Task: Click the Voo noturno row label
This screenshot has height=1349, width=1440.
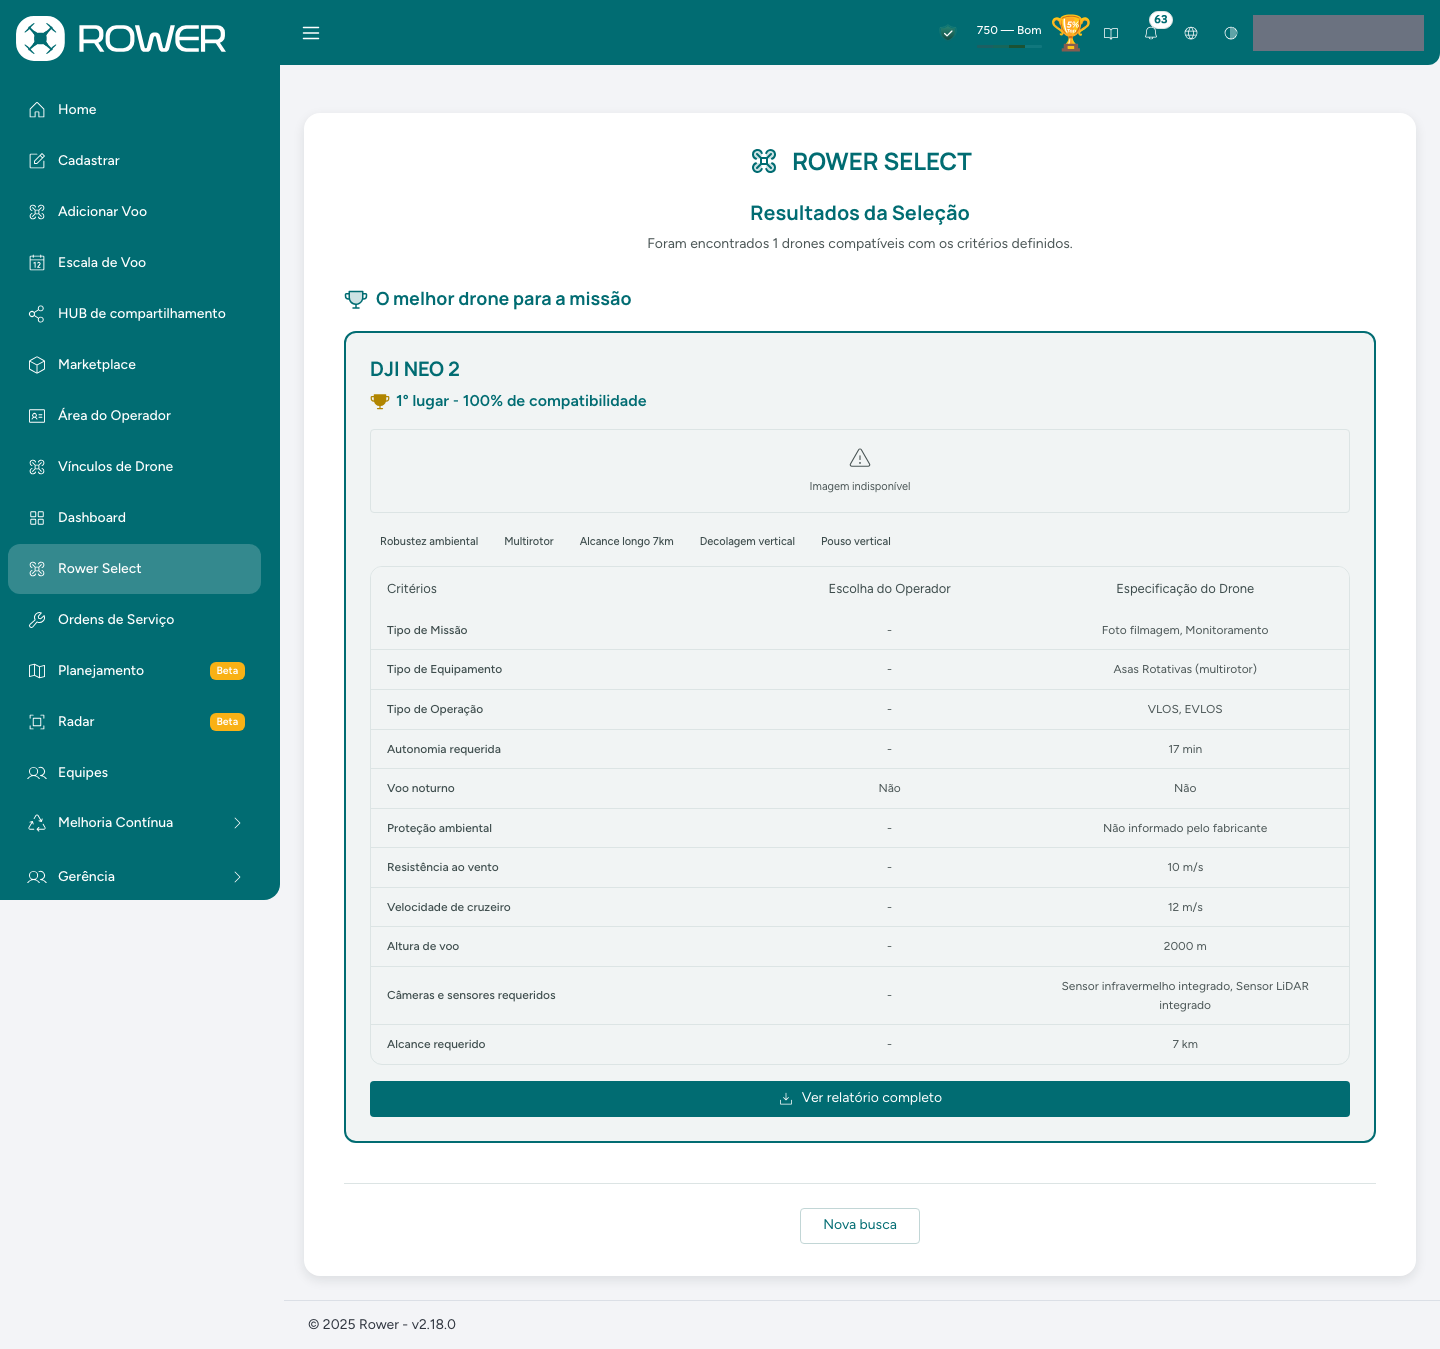Action: coord(421,789)
